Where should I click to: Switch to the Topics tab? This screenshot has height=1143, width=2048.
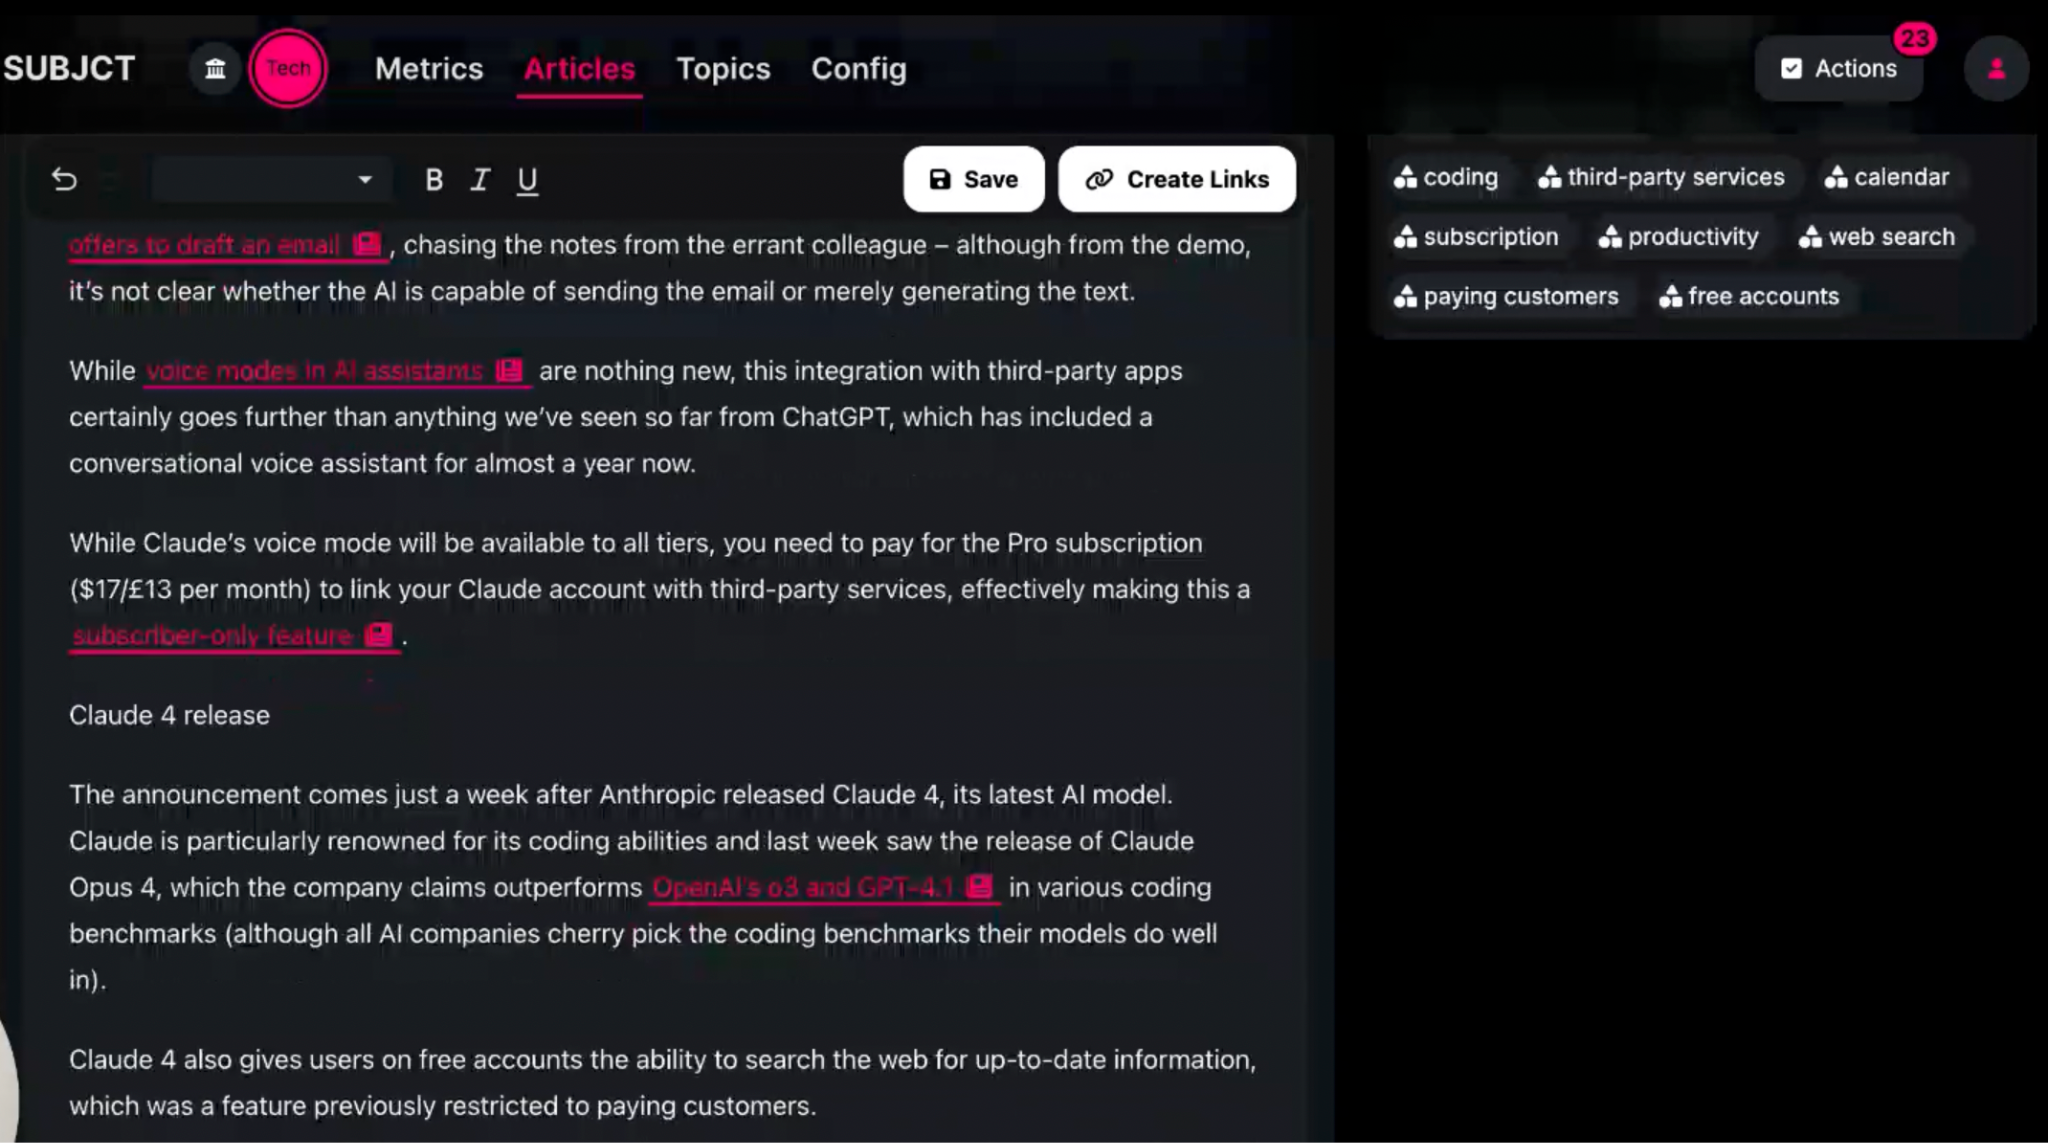point(723,68)
